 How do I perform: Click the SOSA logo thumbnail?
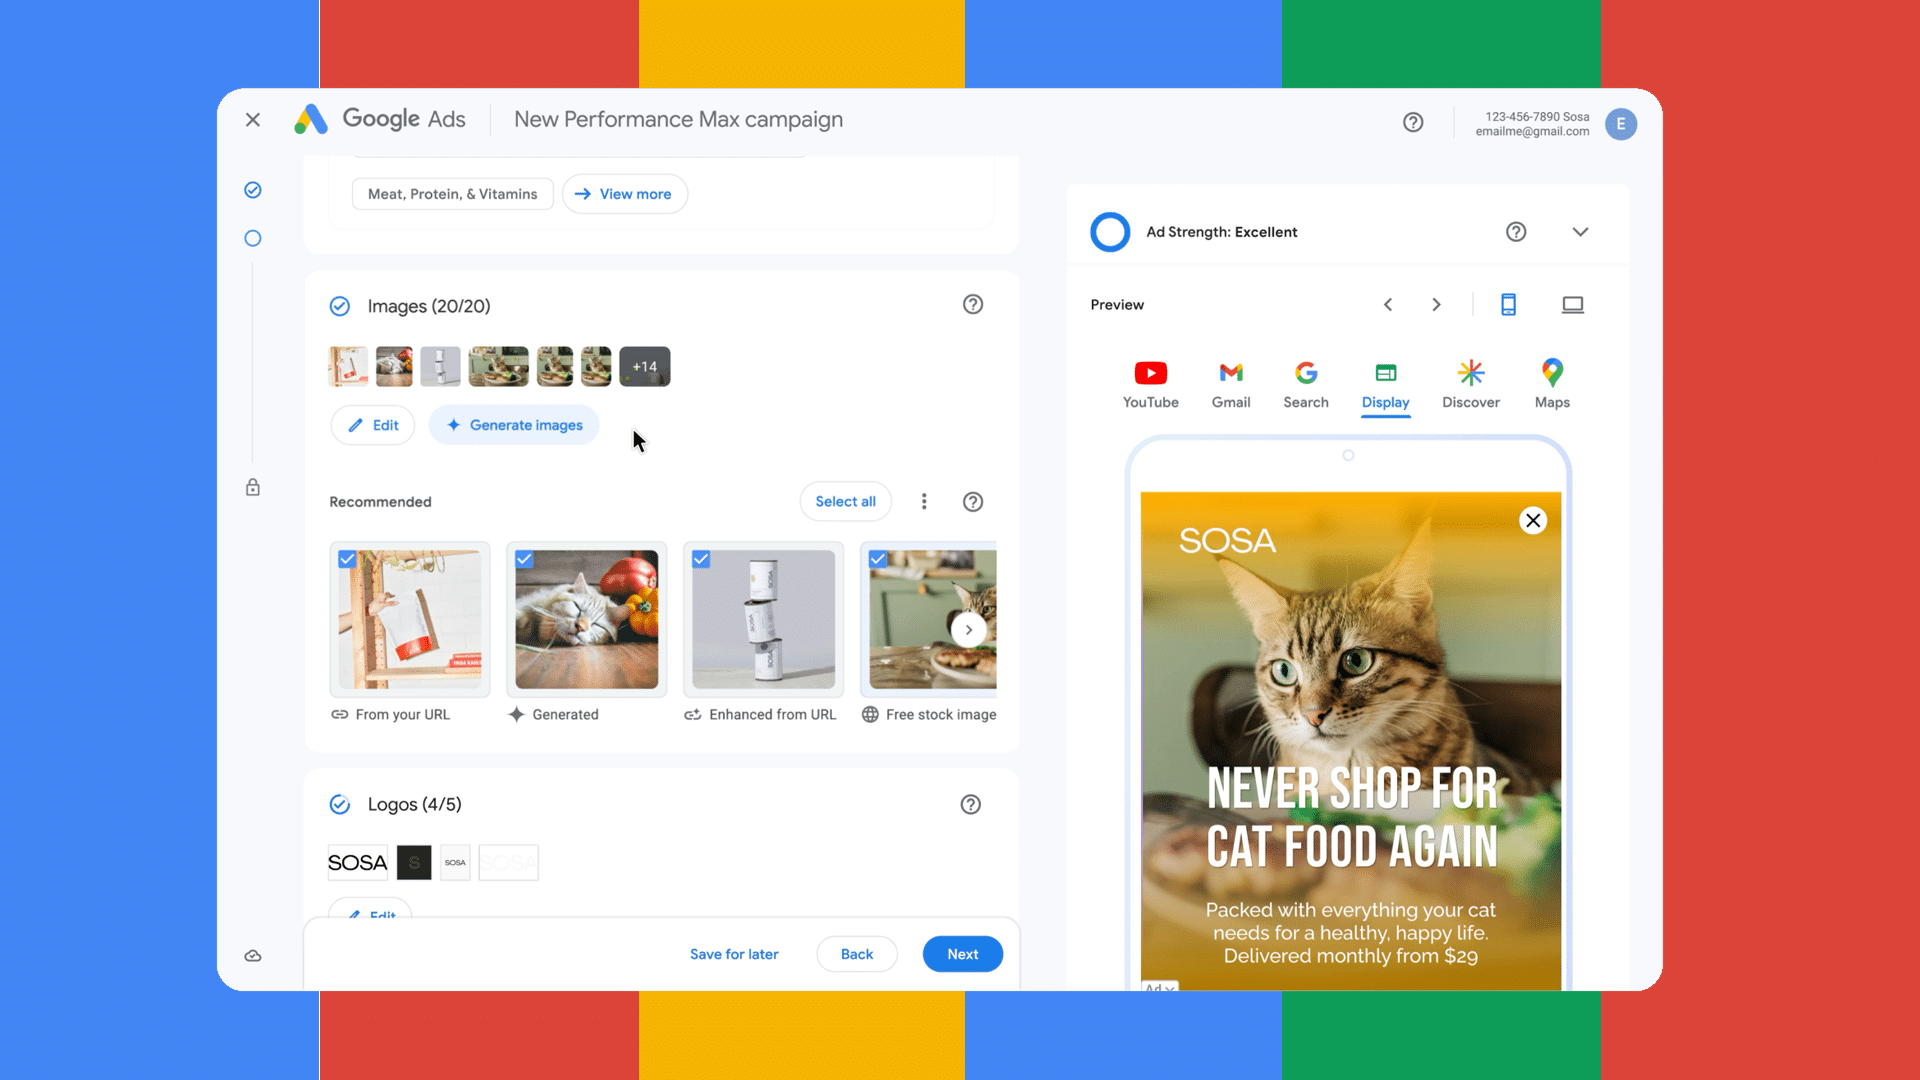coord(357,862)
